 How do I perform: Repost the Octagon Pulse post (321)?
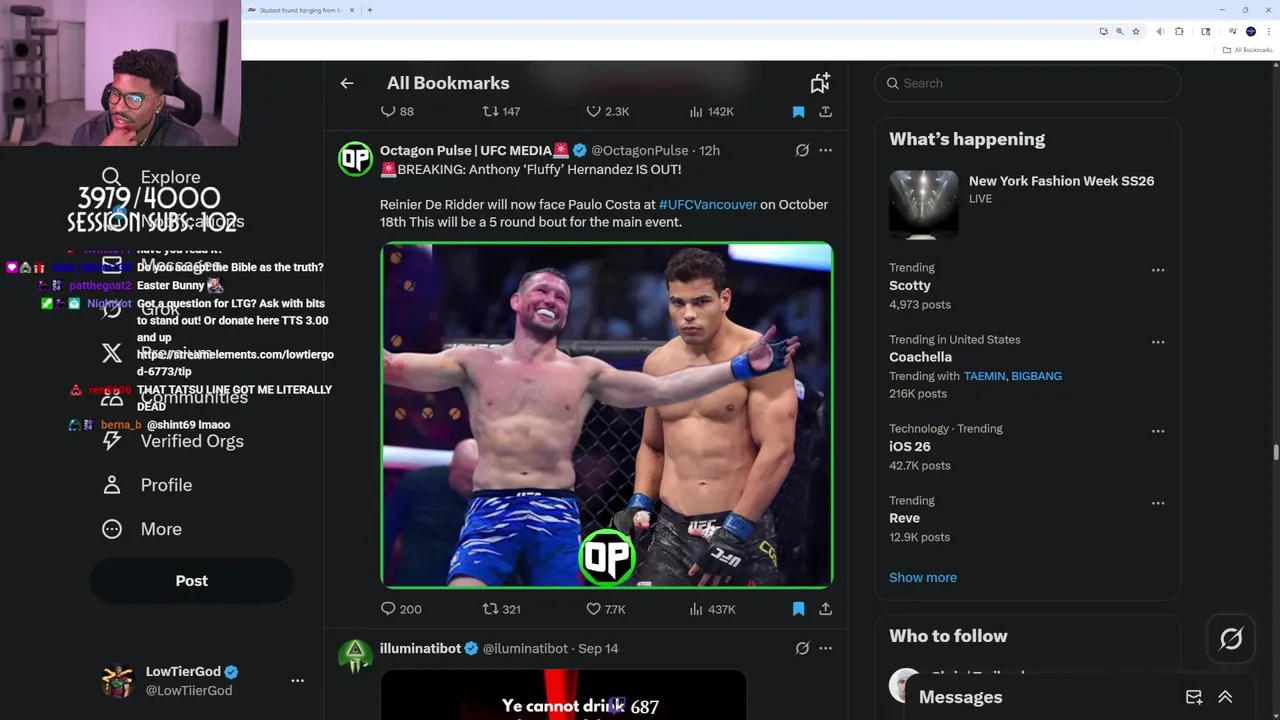(502, 609)
